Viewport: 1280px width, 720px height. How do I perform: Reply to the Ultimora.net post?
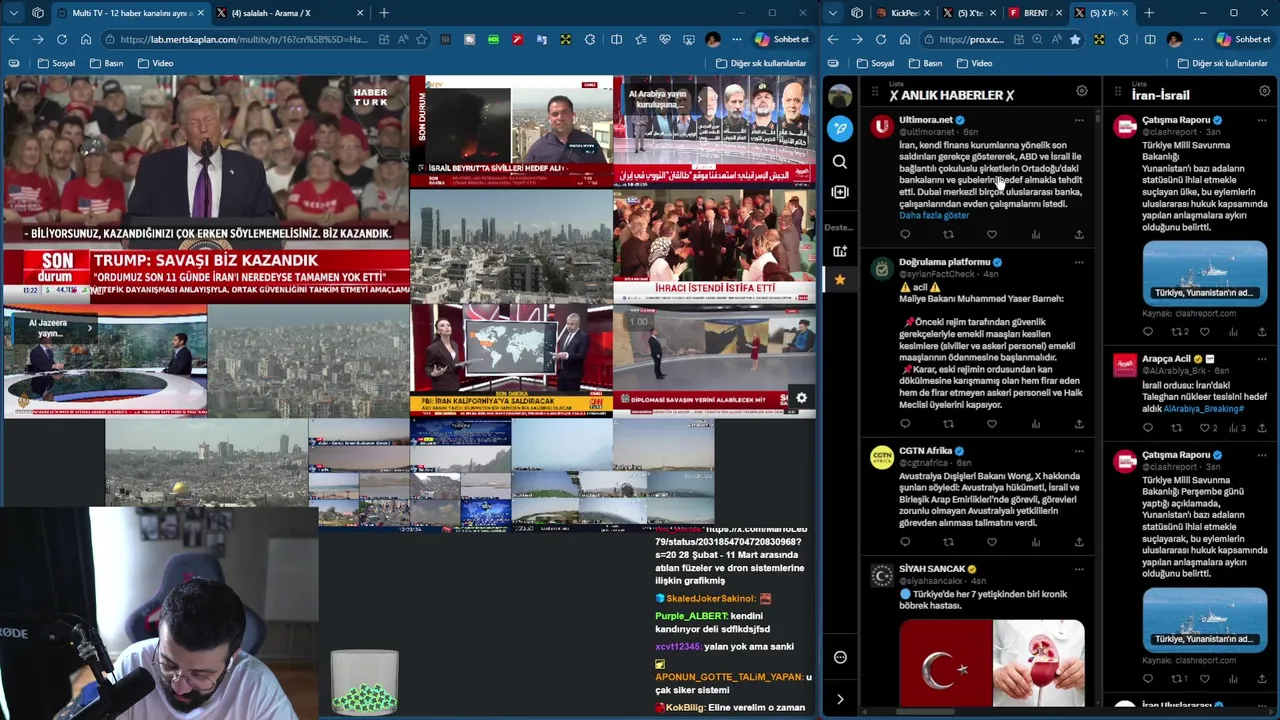tap(905, 234)
